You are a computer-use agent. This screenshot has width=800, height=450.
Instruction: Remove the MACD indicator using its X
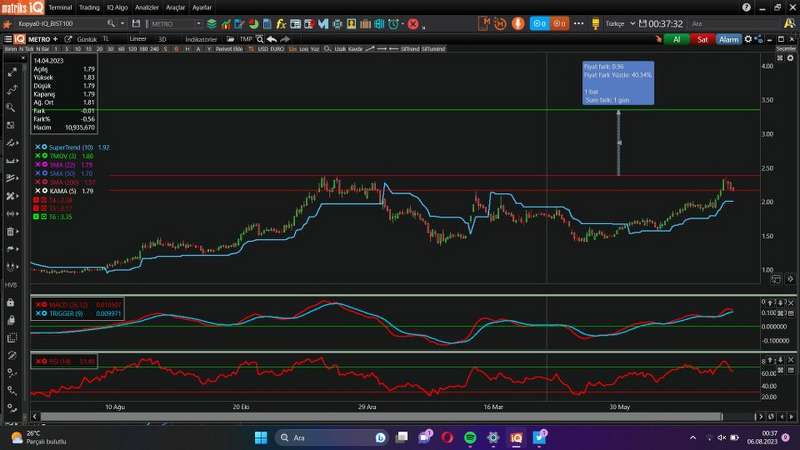pyautogui.click(x=37, y=303)
